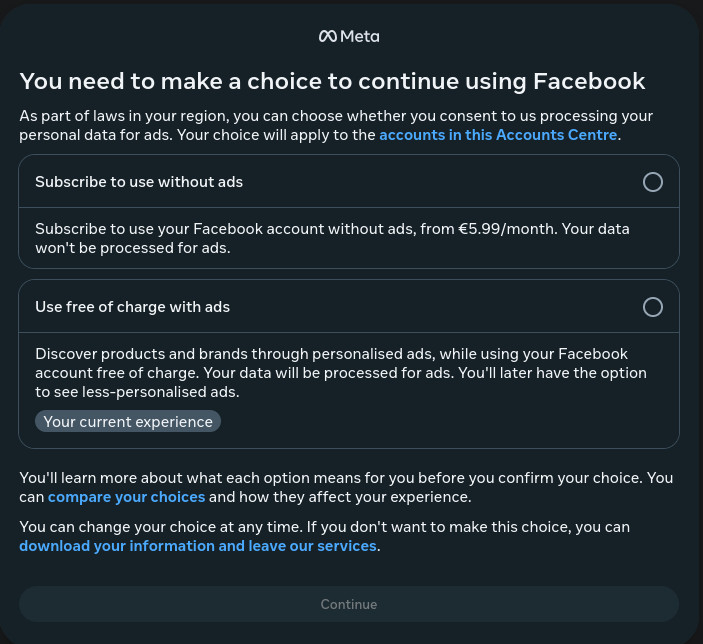Click the 'You need to make a choice' heading
Image resolution: width=703 pixels, height=644 pixels.
(332, 81)
